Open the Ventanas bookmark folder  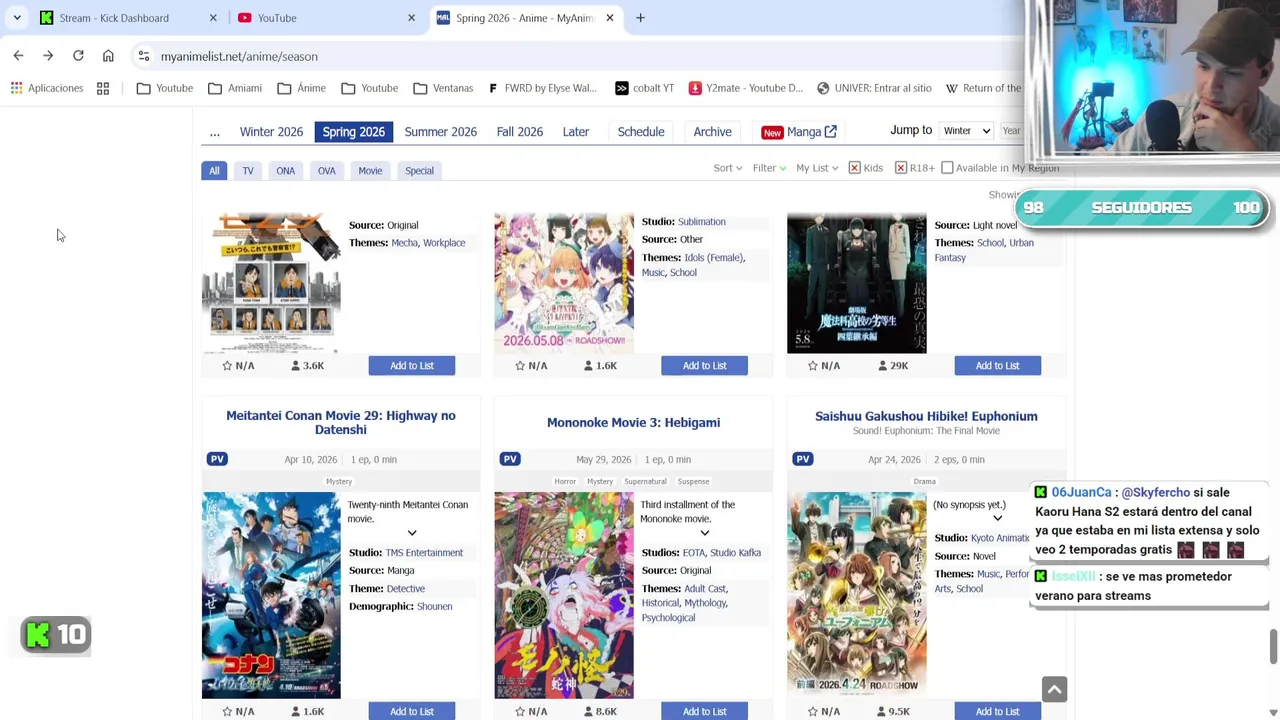coord(443,88)
